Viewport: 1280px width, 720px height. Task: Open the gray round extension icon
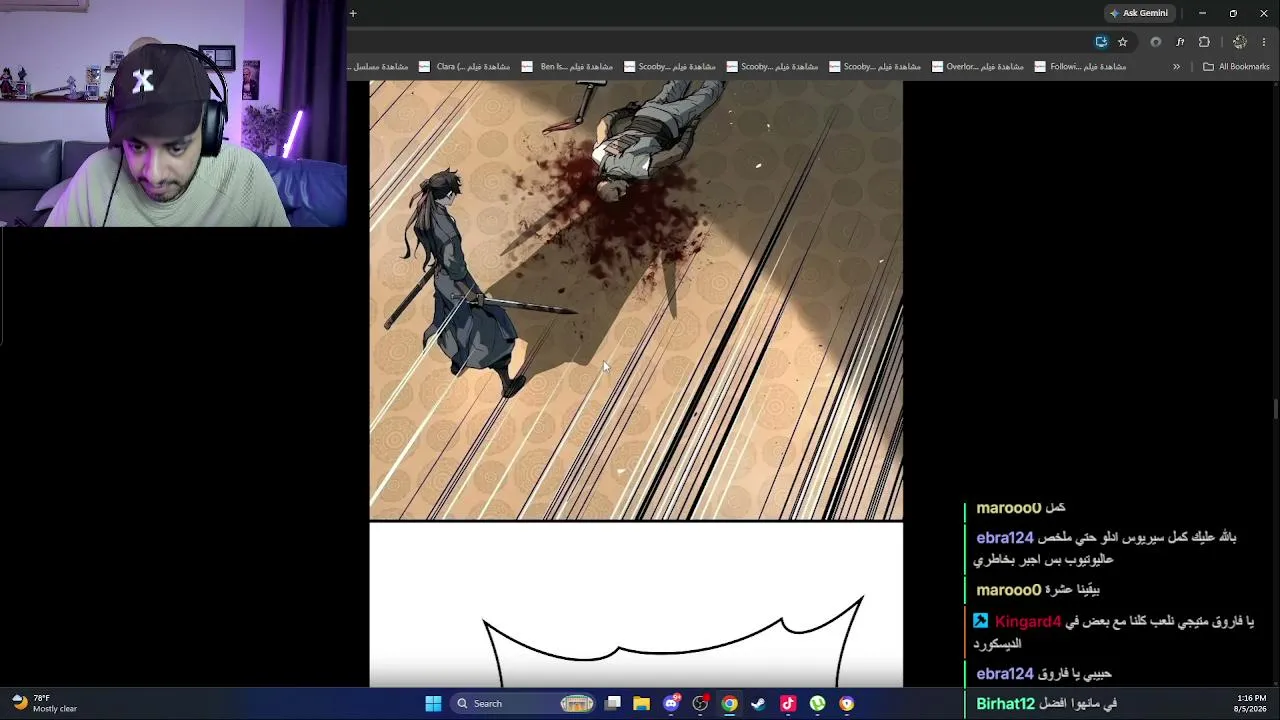point(1156,42)
